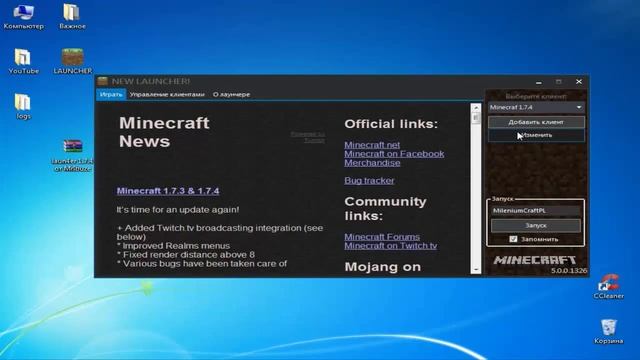
Task: Expand the Minecraft 1.7.4 client dropdown
Action: click(x=579, y=107)
